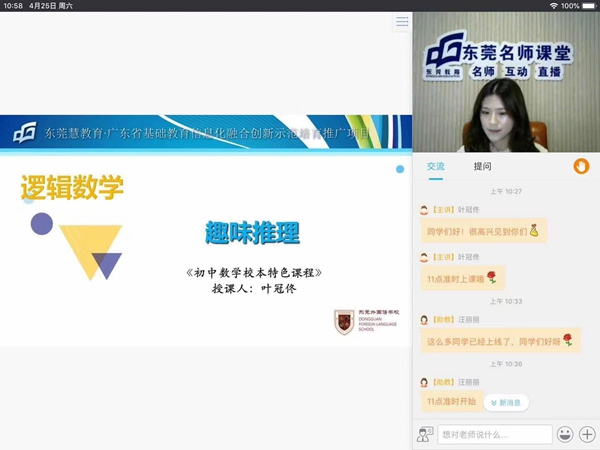Select message 11点准时上课哦
This screenshot has width=600, height=450.
(463, 278)
